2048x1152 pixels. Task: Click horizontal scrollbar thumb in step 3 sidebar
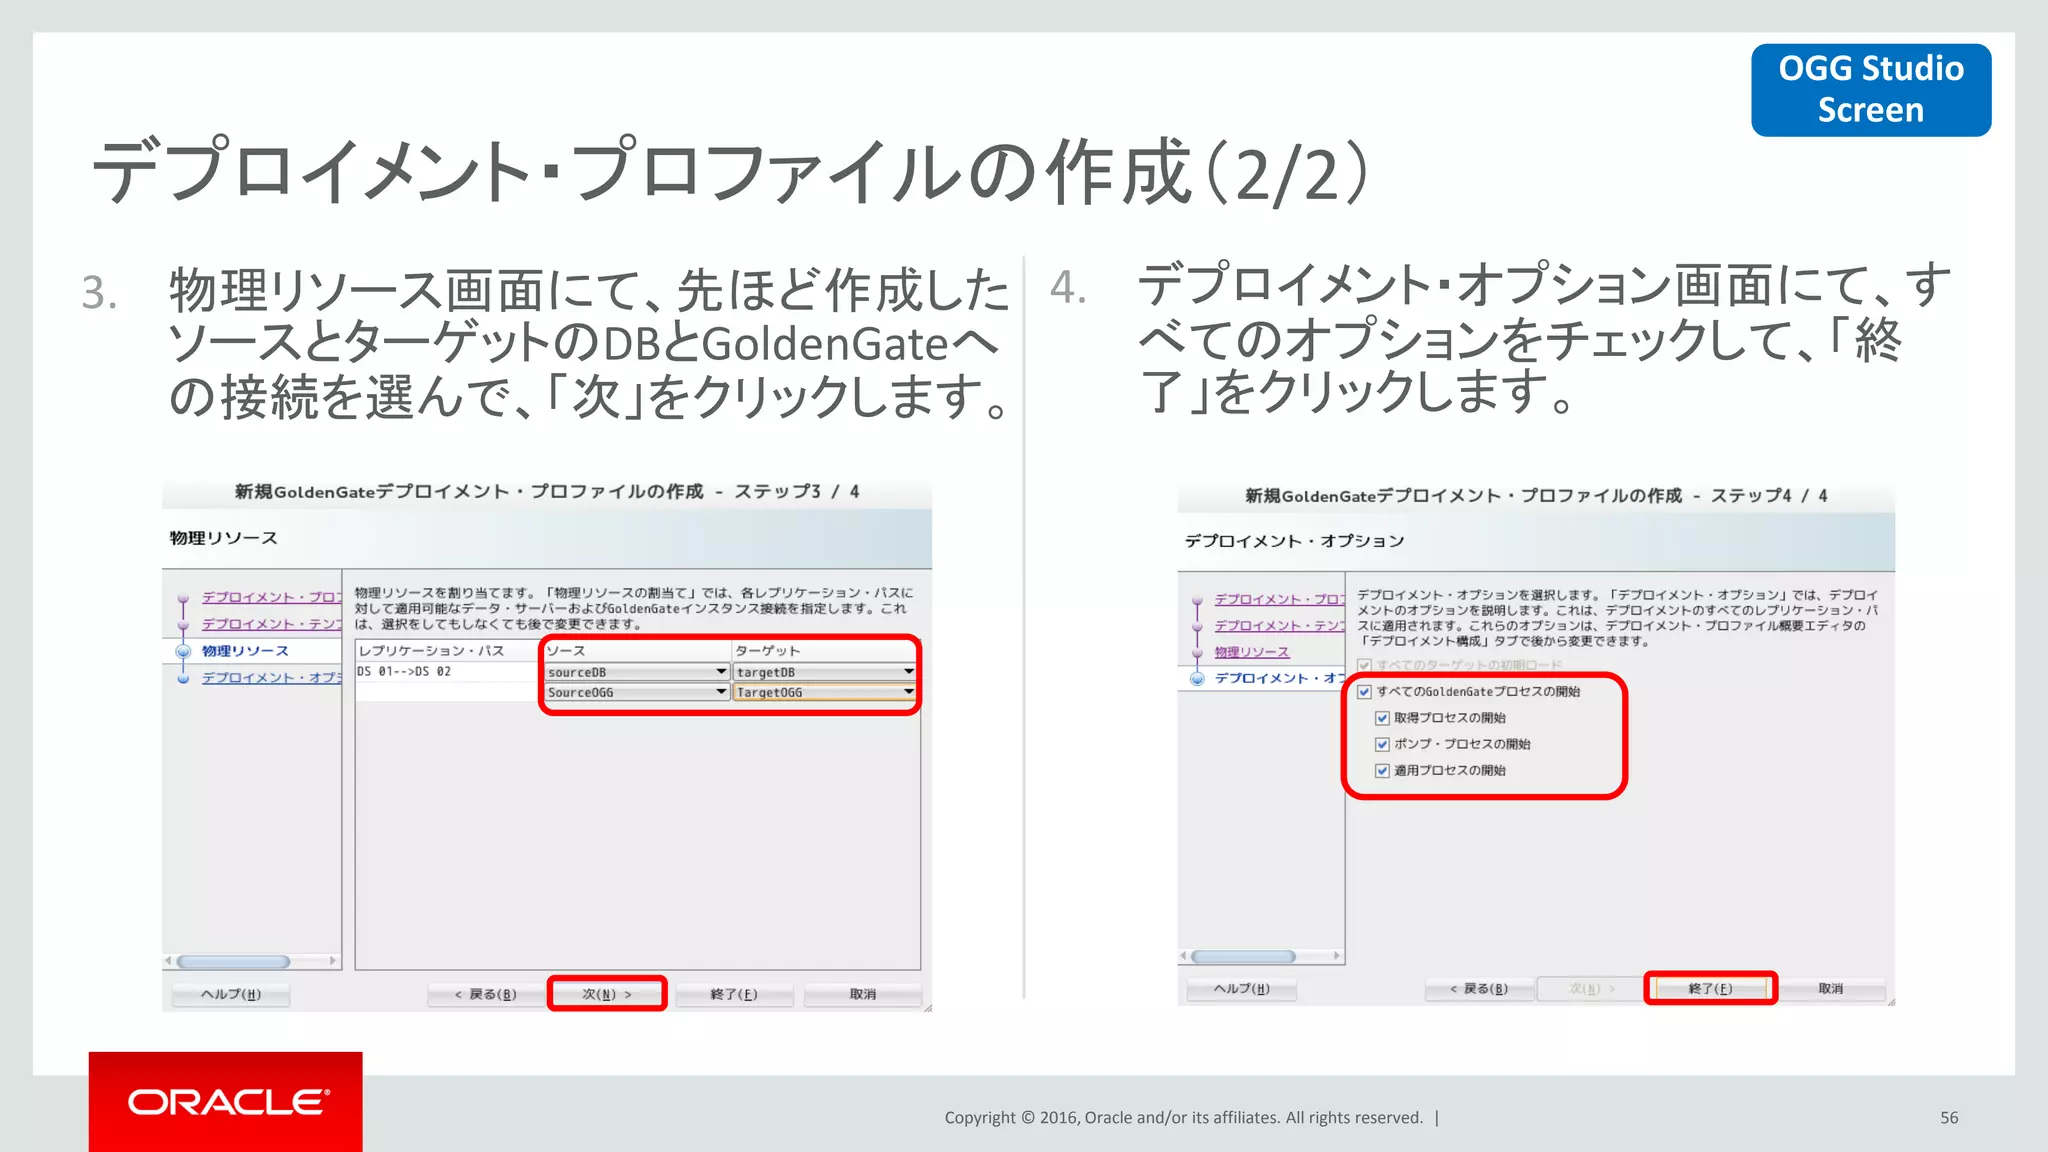[x=233, y=961]
